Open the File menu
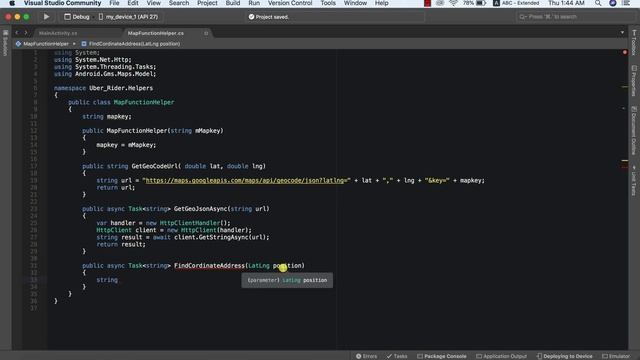Viewport: 640px width, 360px height. [x=114, y=3]
